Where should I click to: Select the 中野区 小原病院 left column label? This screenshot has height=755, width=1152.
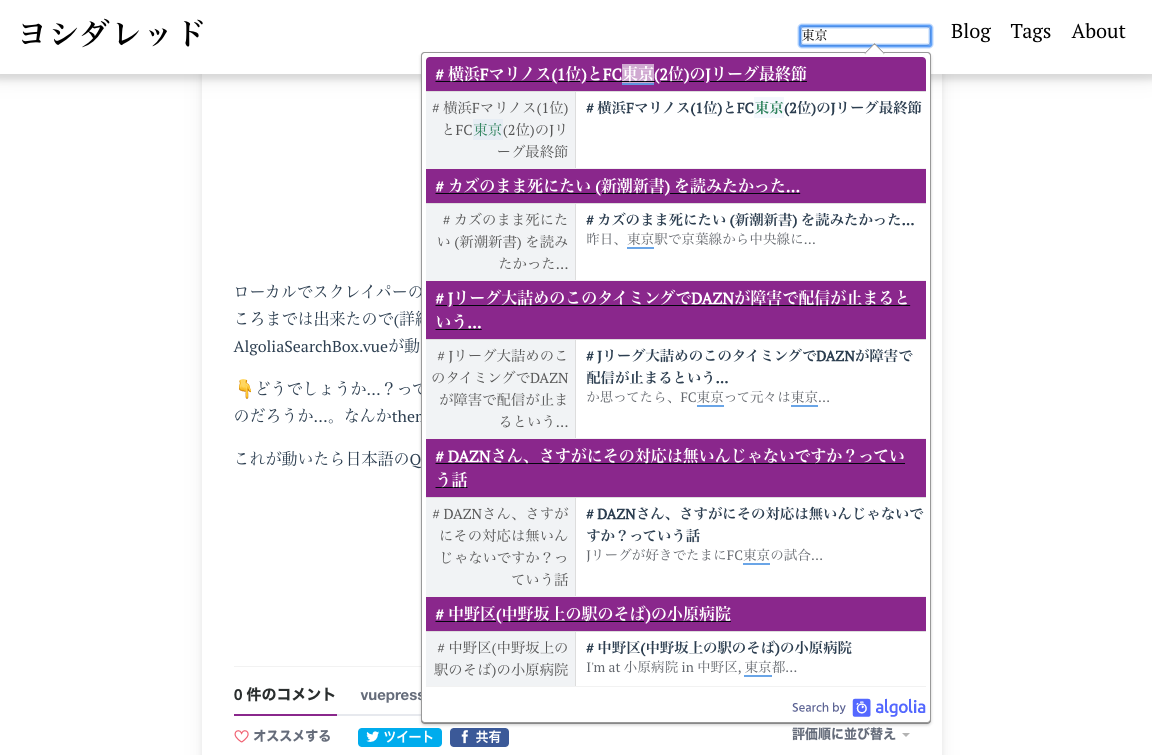501,659
